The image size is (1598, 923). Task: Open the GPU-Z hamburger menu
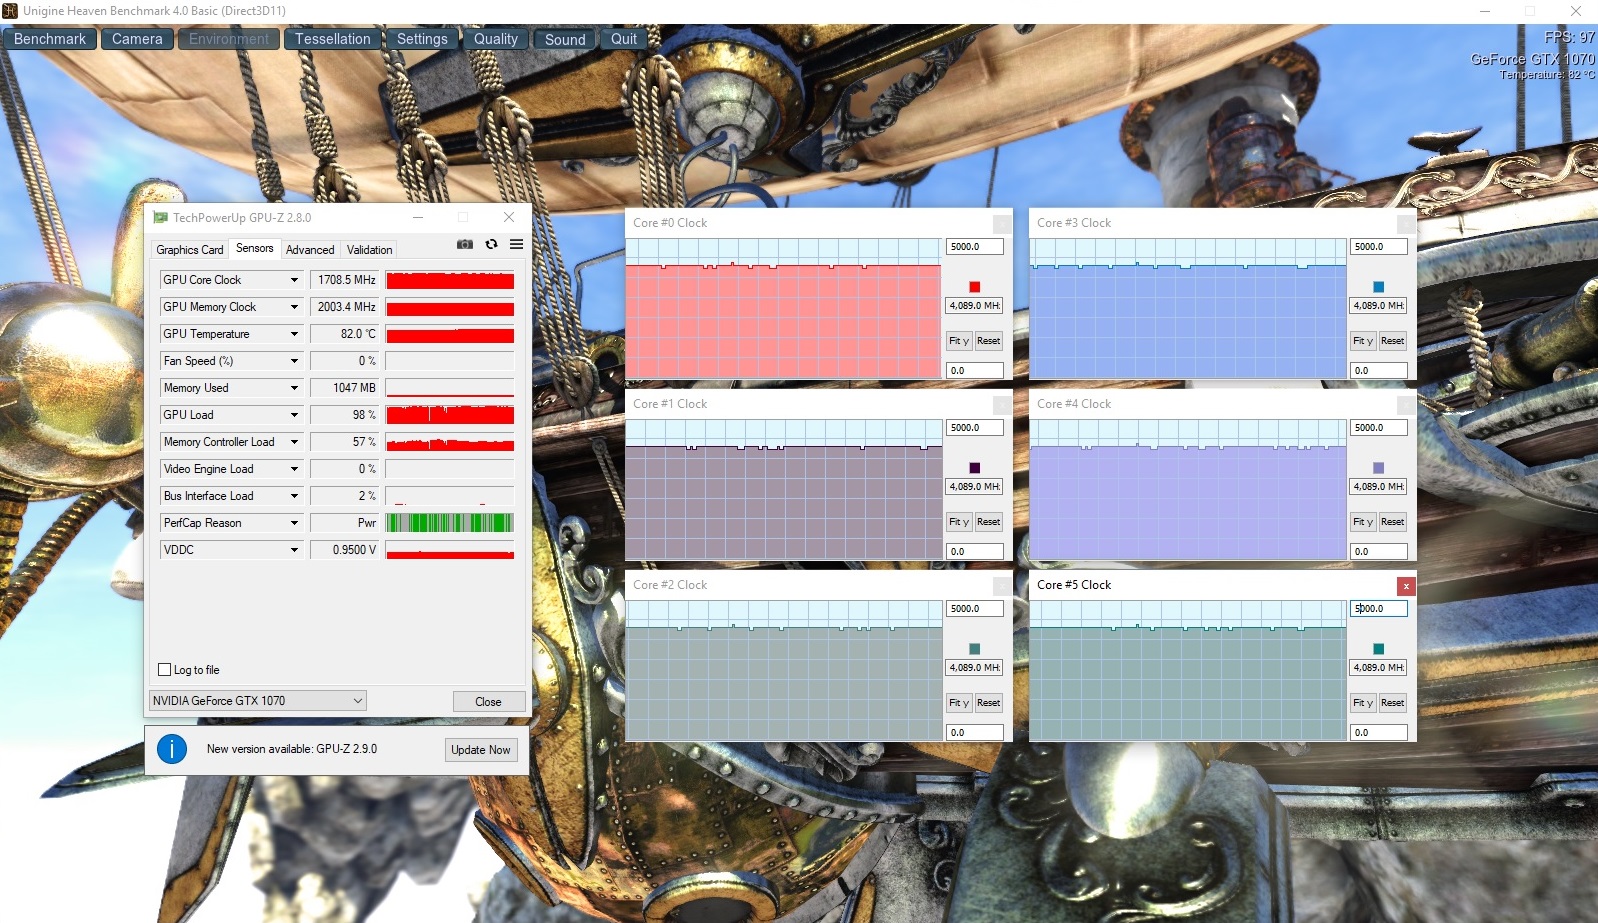click(x=516, y=244)
